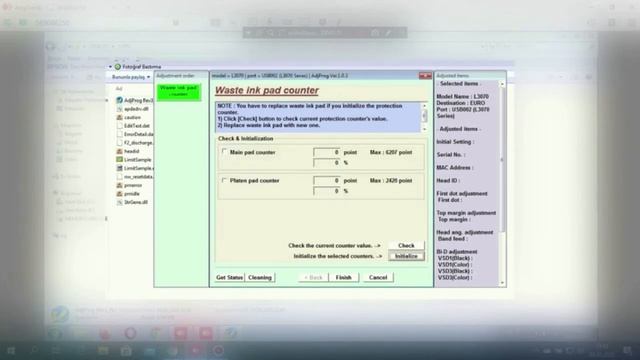This screenshot has height=360, width=640.
Task: Click the Main pad counter point field
Action: pyautogui.click(x=327, y=152)
